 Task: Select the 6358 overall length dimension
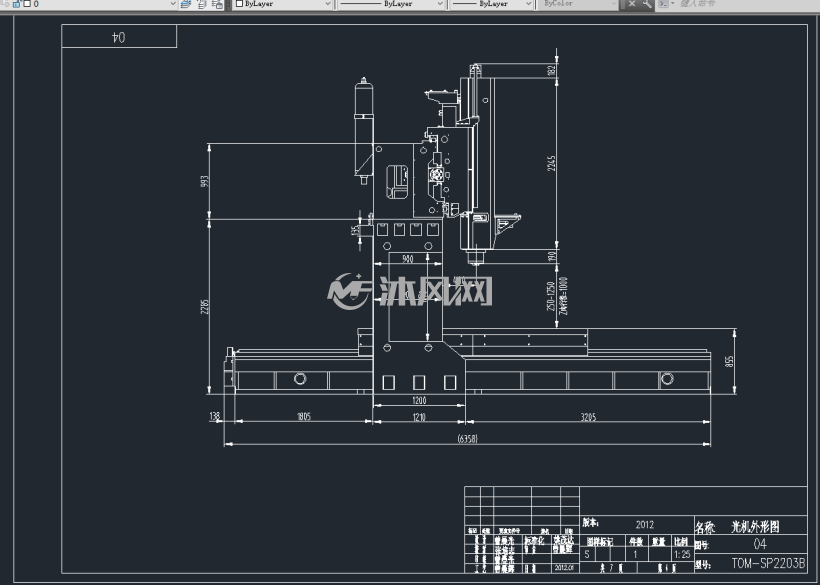click(468, 439)
